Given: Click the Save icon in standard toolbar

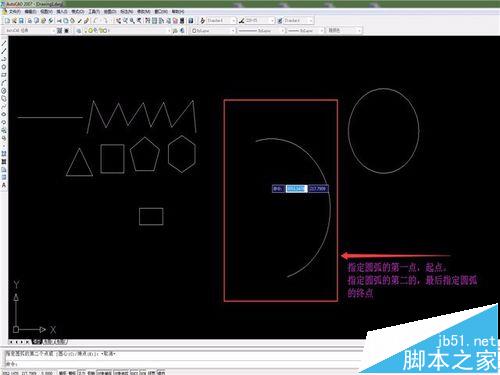Looking at the screenshot, I should [x=21, y=21].
